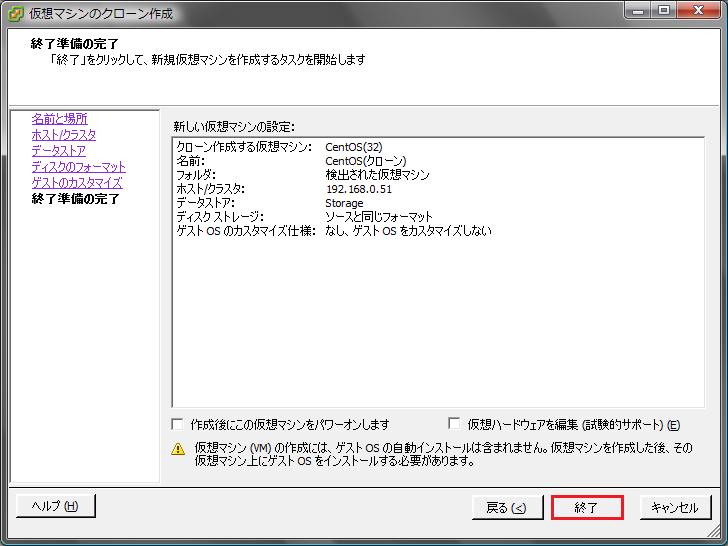Close the clone wizard window
This screenshot has width=728, height=546.
pyautogui.click(x=698, y=10)
